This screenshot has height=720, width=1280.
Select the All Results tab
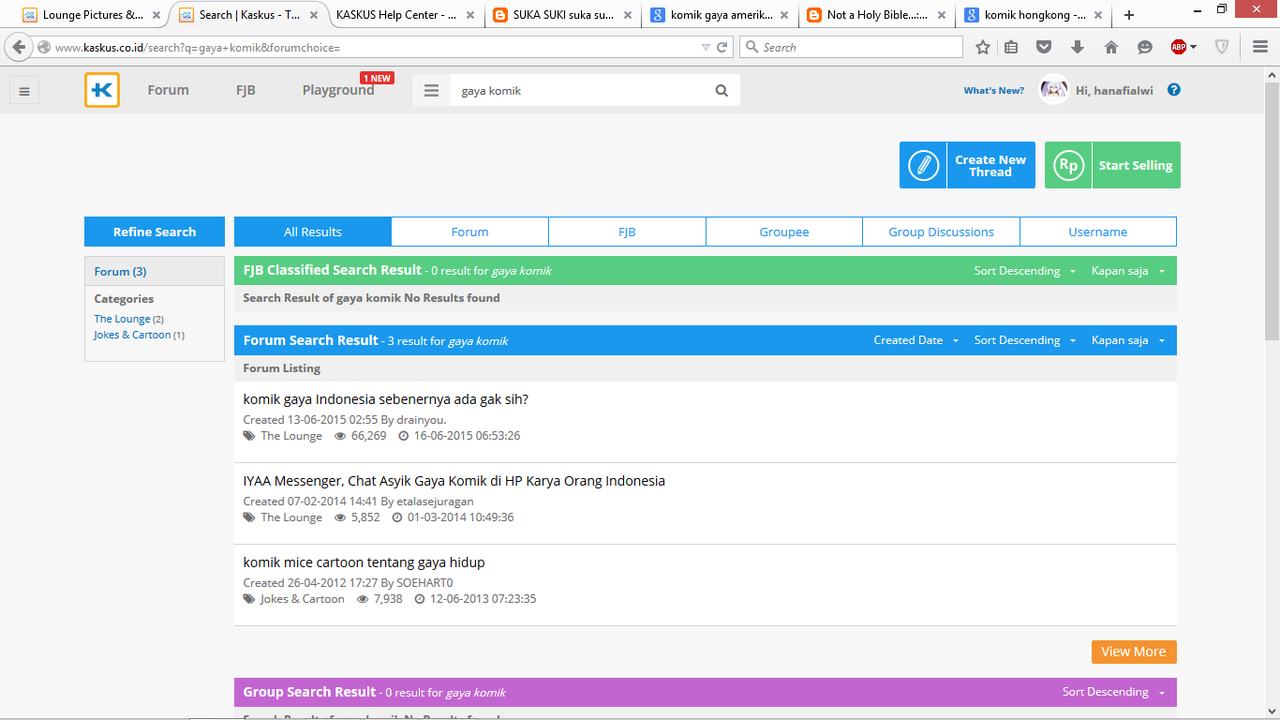(312, 231)
